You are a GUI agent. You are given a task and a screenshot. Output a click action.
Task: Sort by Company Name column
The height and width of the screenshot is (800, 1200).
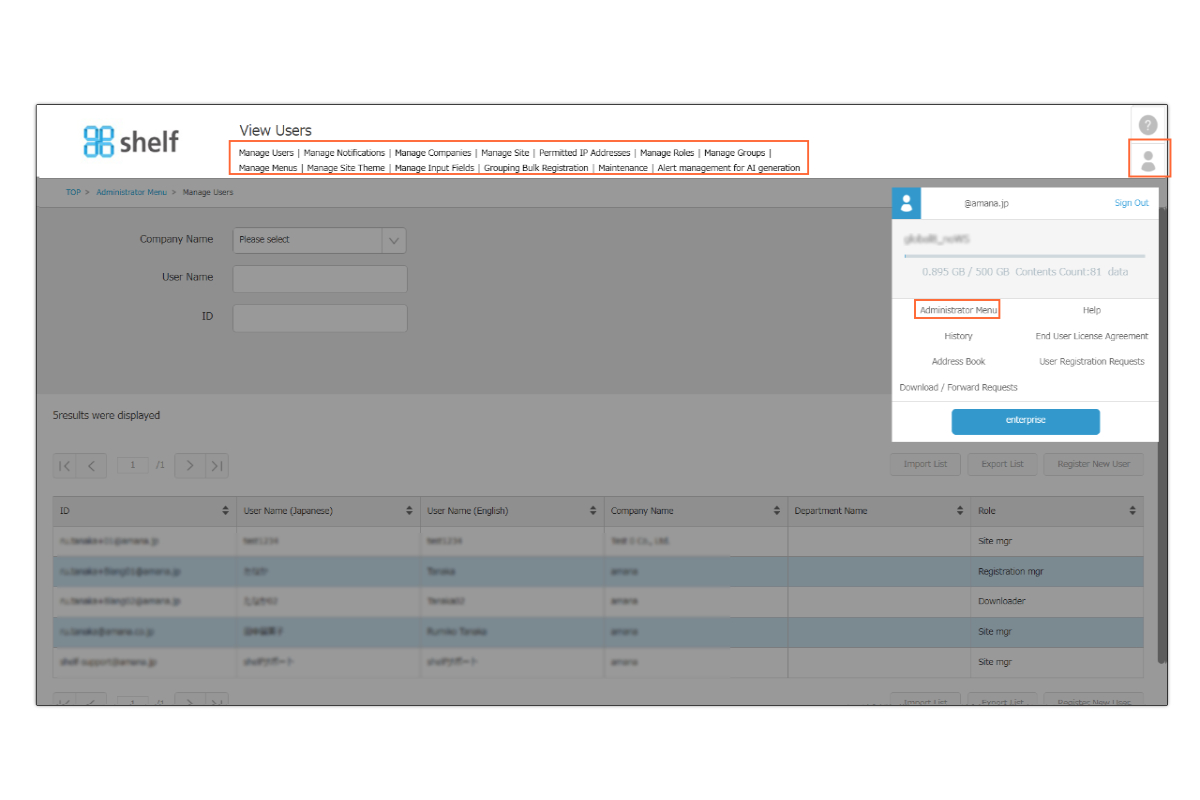tap(777, 511)
